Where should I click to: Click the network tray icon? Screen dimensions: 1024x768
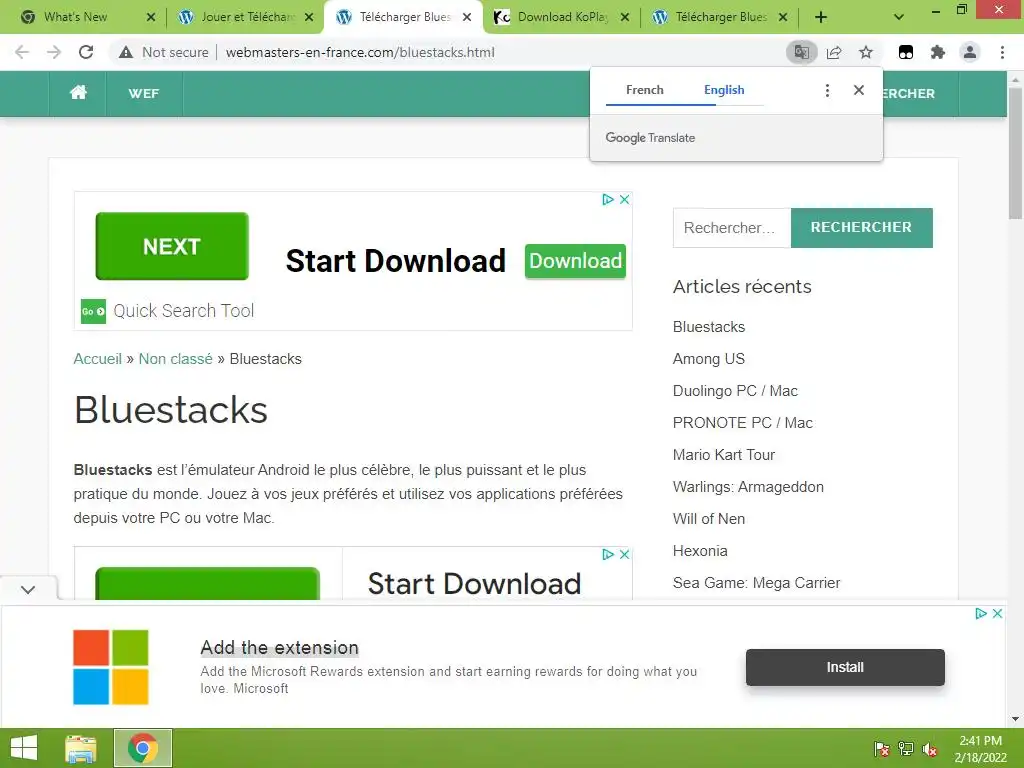(906, 749)
